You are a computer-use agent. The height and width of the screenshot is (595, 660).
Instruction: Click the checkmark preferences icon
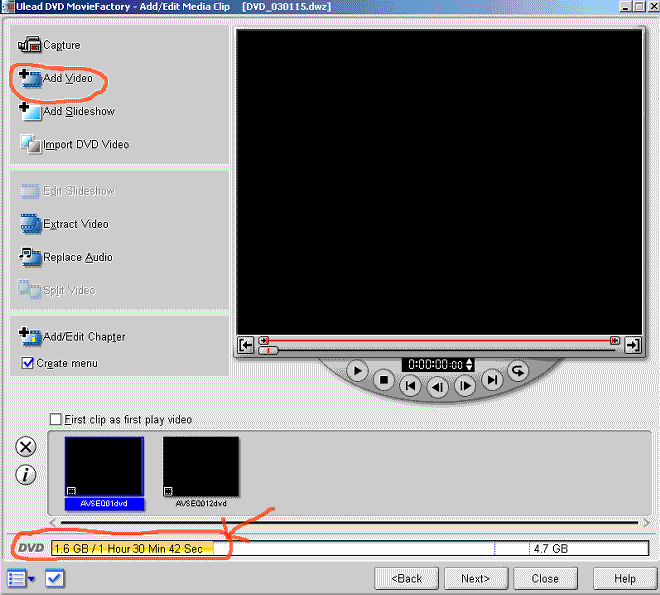55,579
